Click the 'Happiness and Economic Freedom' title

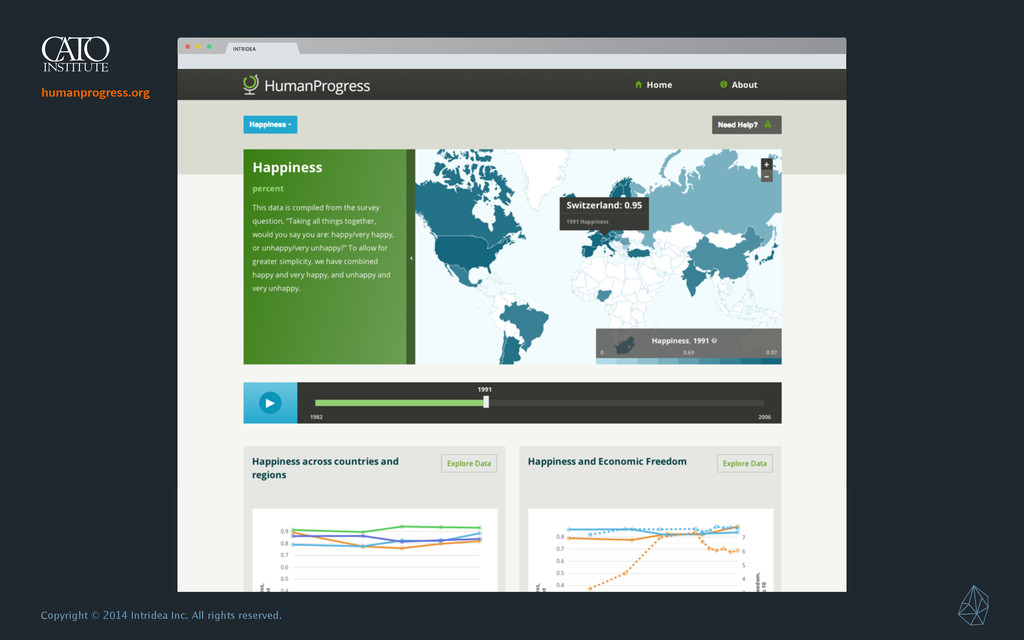click(607, 462)
